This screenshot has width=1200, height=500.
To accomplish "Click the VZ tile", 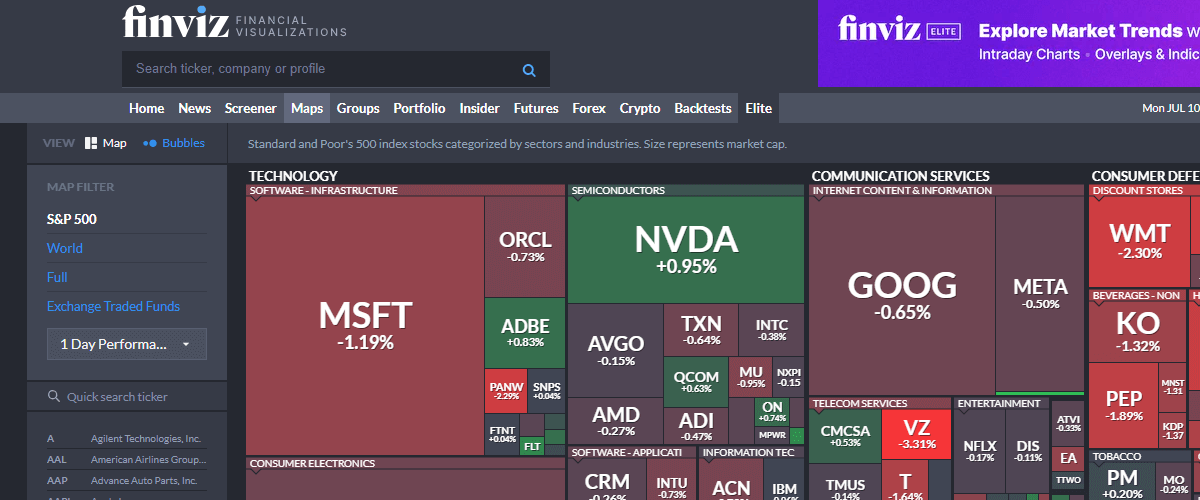I will (x=917, y=436).
